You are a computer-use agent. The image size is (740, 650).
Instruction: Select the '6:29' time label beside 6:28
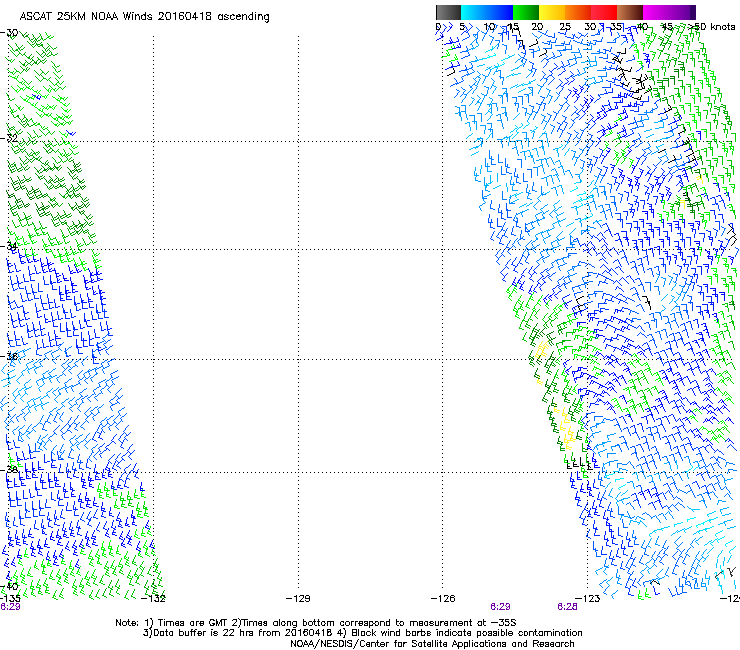pyautogui.click(x=500, y=607)
